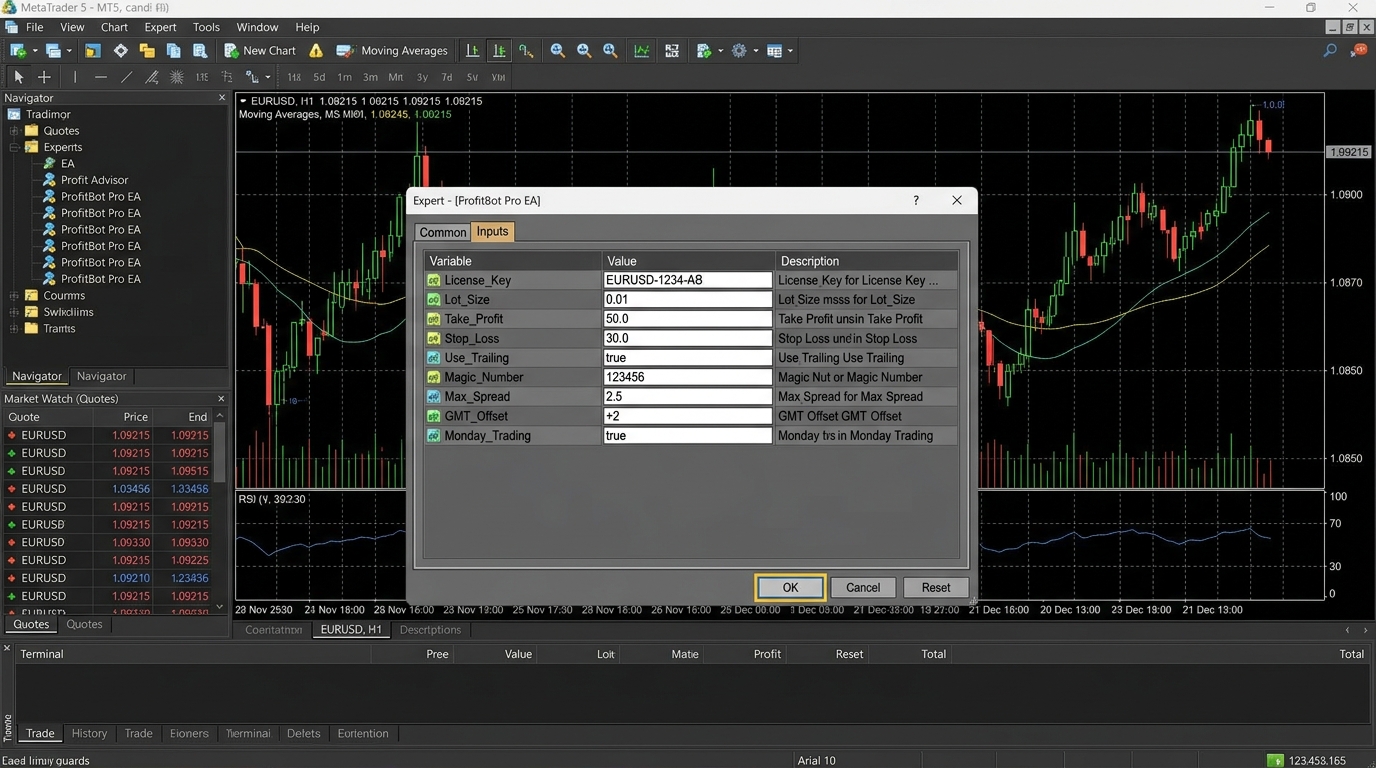Screen dimensions: 1376x768
Task: Click the green line-chart toolbar icon
Action: (x=641, y=50)
